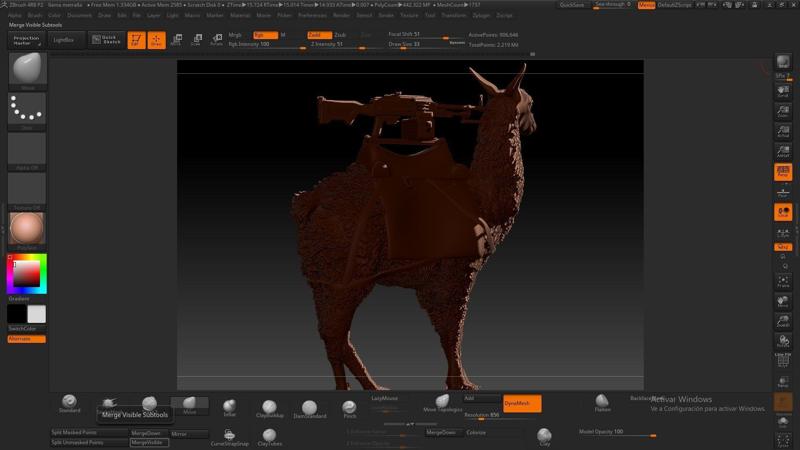Select the CurveStrapSnap brush icon

(x=230, y=437)
